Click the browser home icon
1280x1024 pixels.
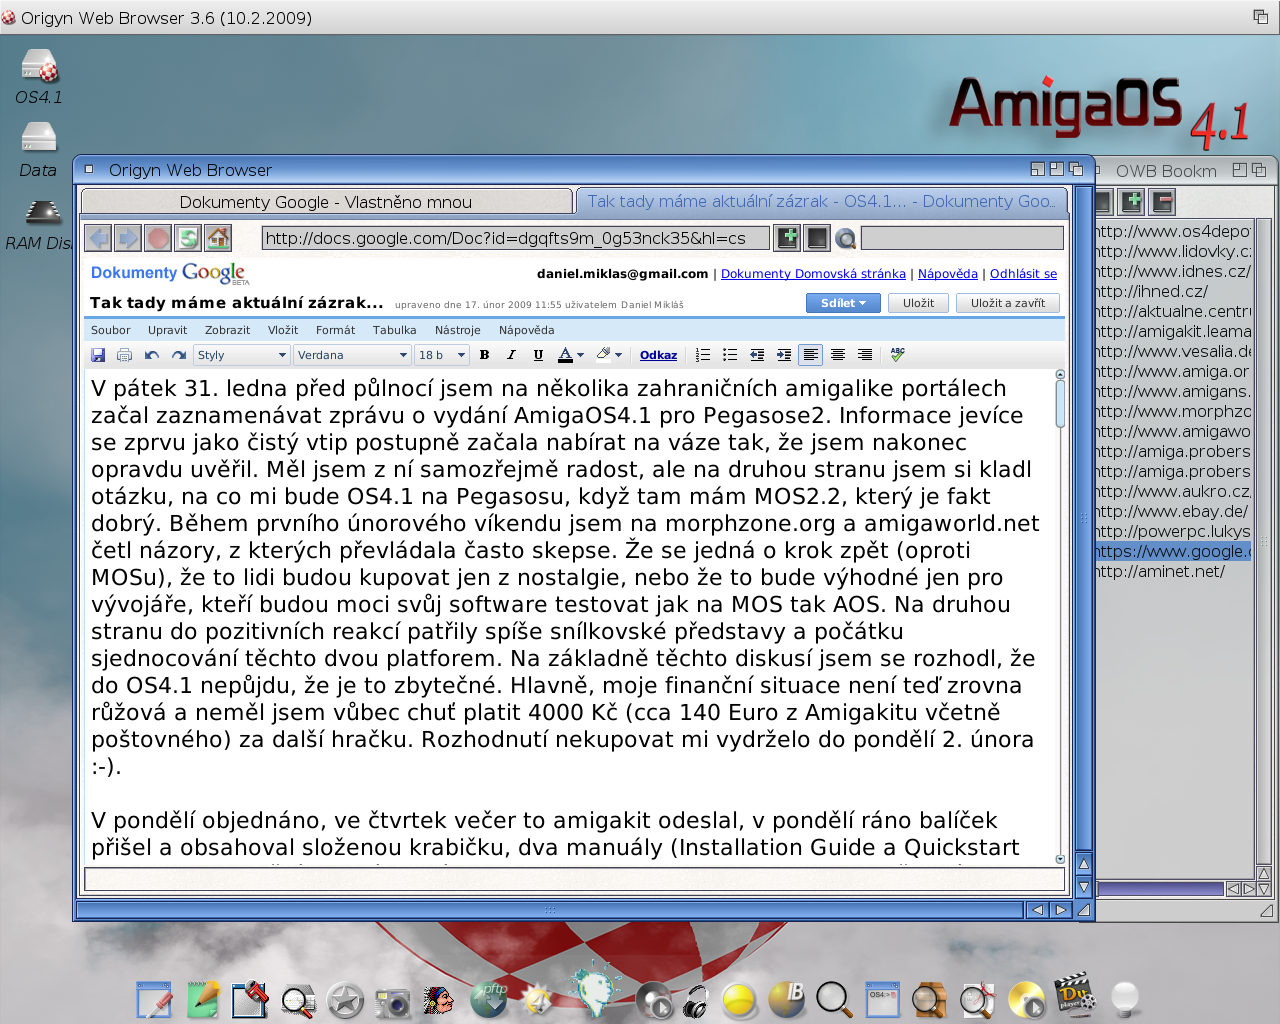218,238
